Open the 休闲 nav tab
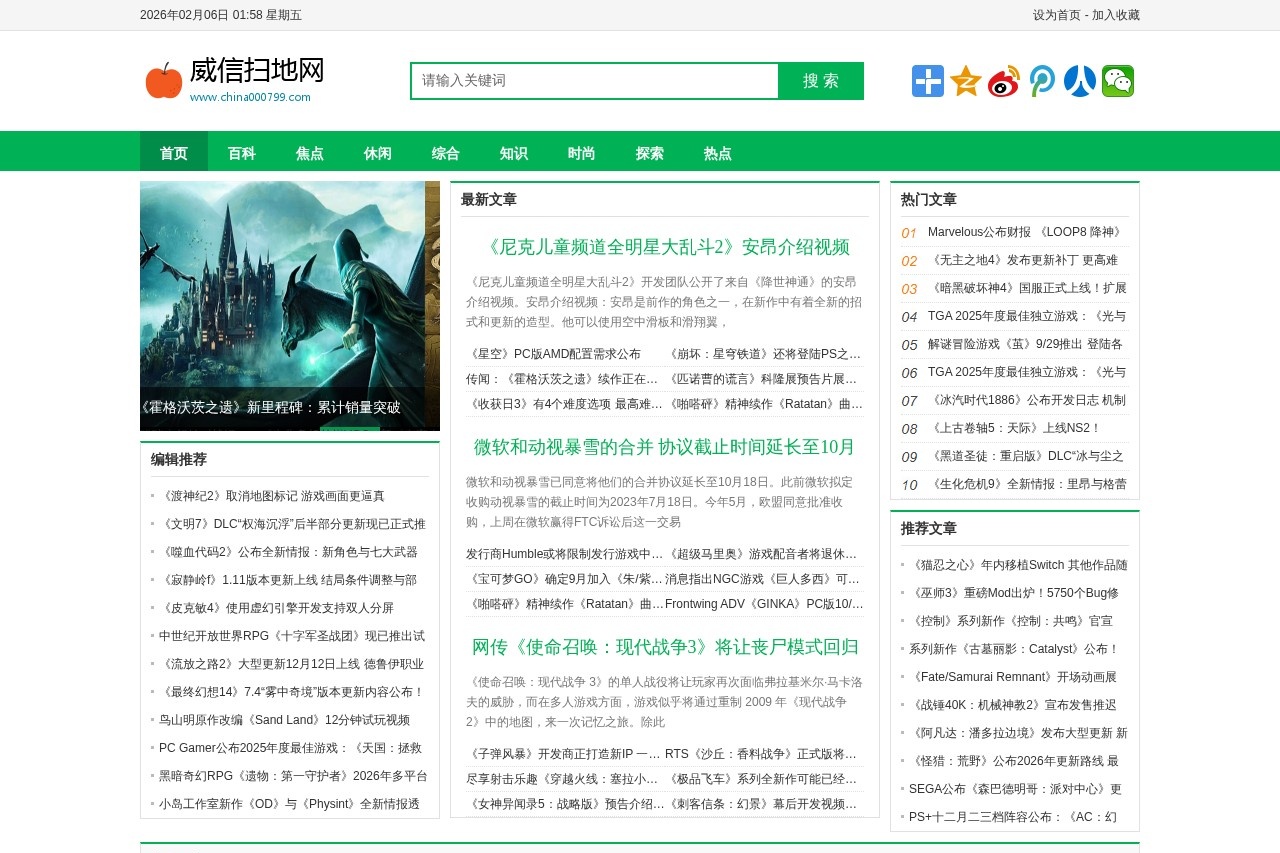The height and width of the screenshot is (853, 1280). [378, 153]
